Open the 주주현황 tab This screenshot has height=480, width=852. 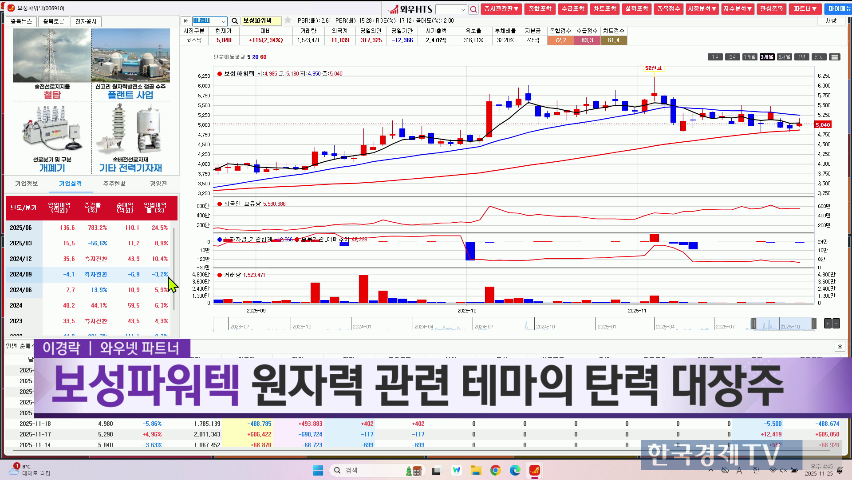coord(115,184)
